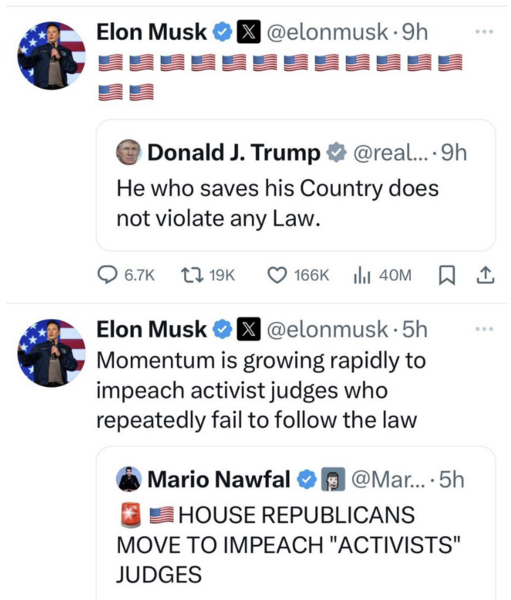Like the tweet showing 166K likes
This screenshot has width=511, height=600.
(277, 275)
